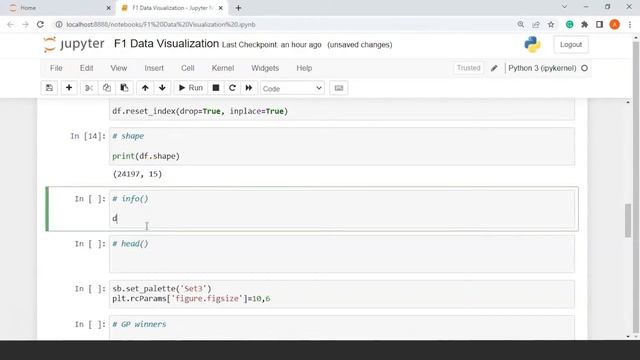Cut the selected cell with scissors icon
Image resolution: width=640 pixels, height=360 pixels.
point(89,88)
